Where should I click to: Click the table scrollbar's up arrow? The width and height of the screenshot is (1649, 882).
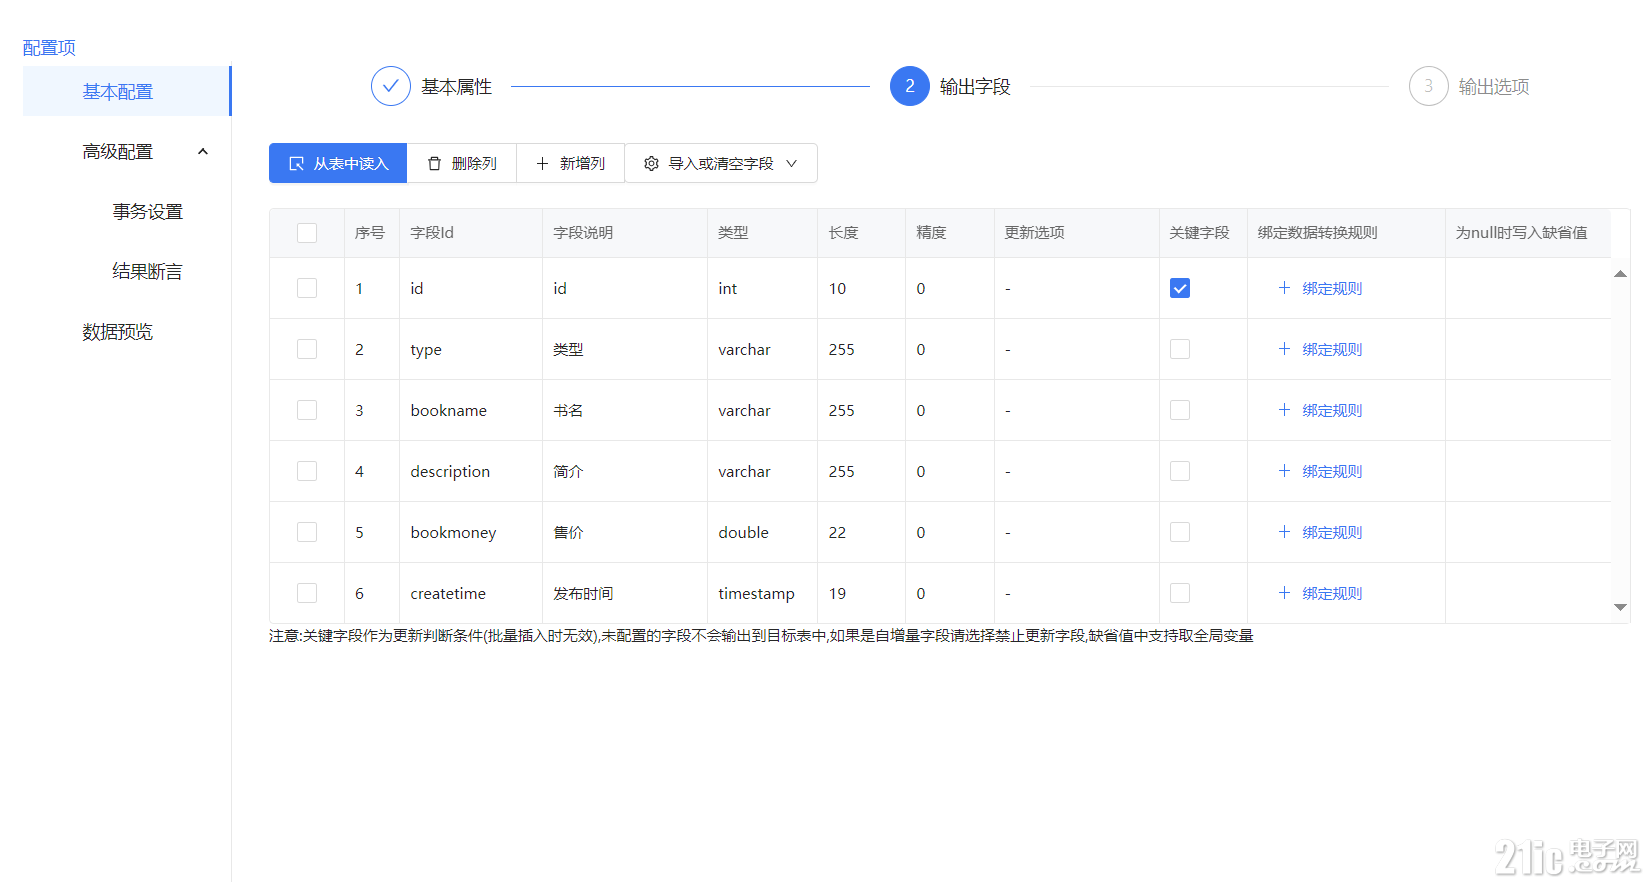click(x=1620, y=273)
